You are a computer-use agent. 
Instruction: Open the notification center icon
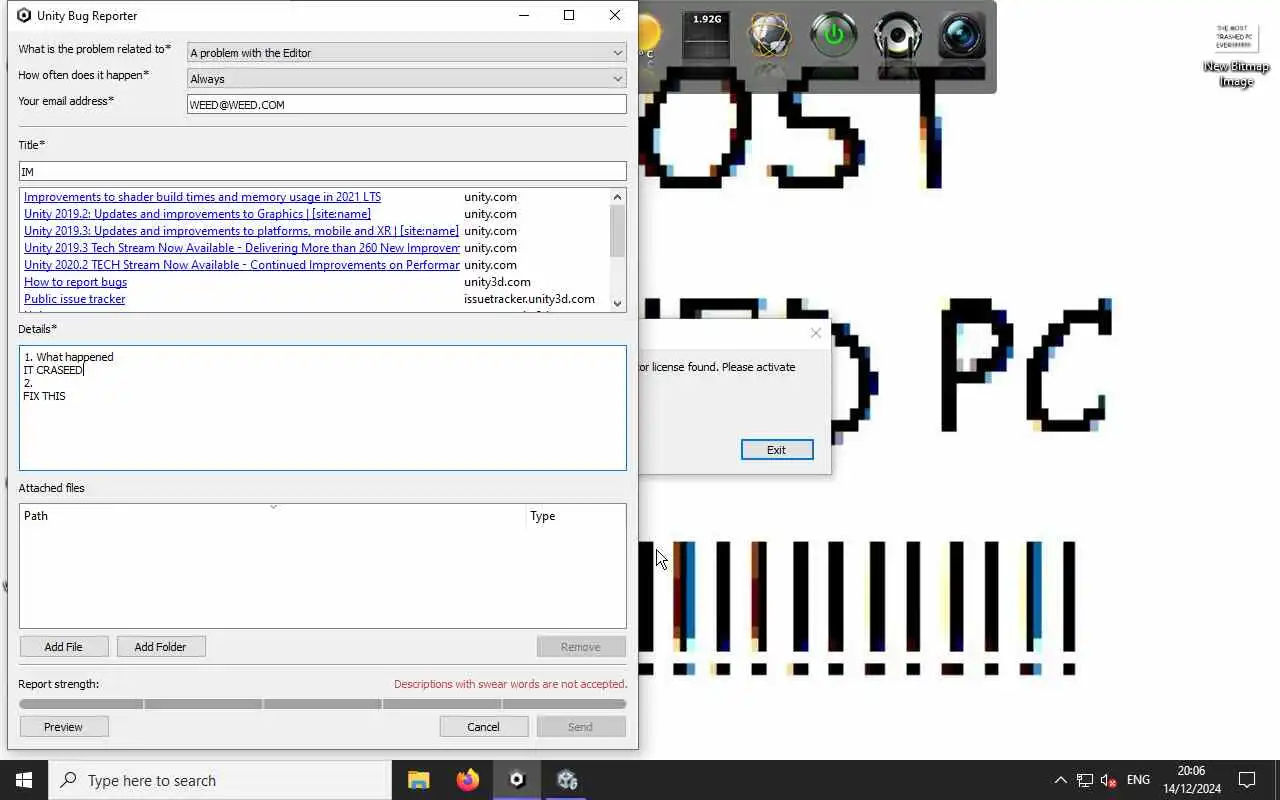pyautogui.click(x=1247, y=780)
